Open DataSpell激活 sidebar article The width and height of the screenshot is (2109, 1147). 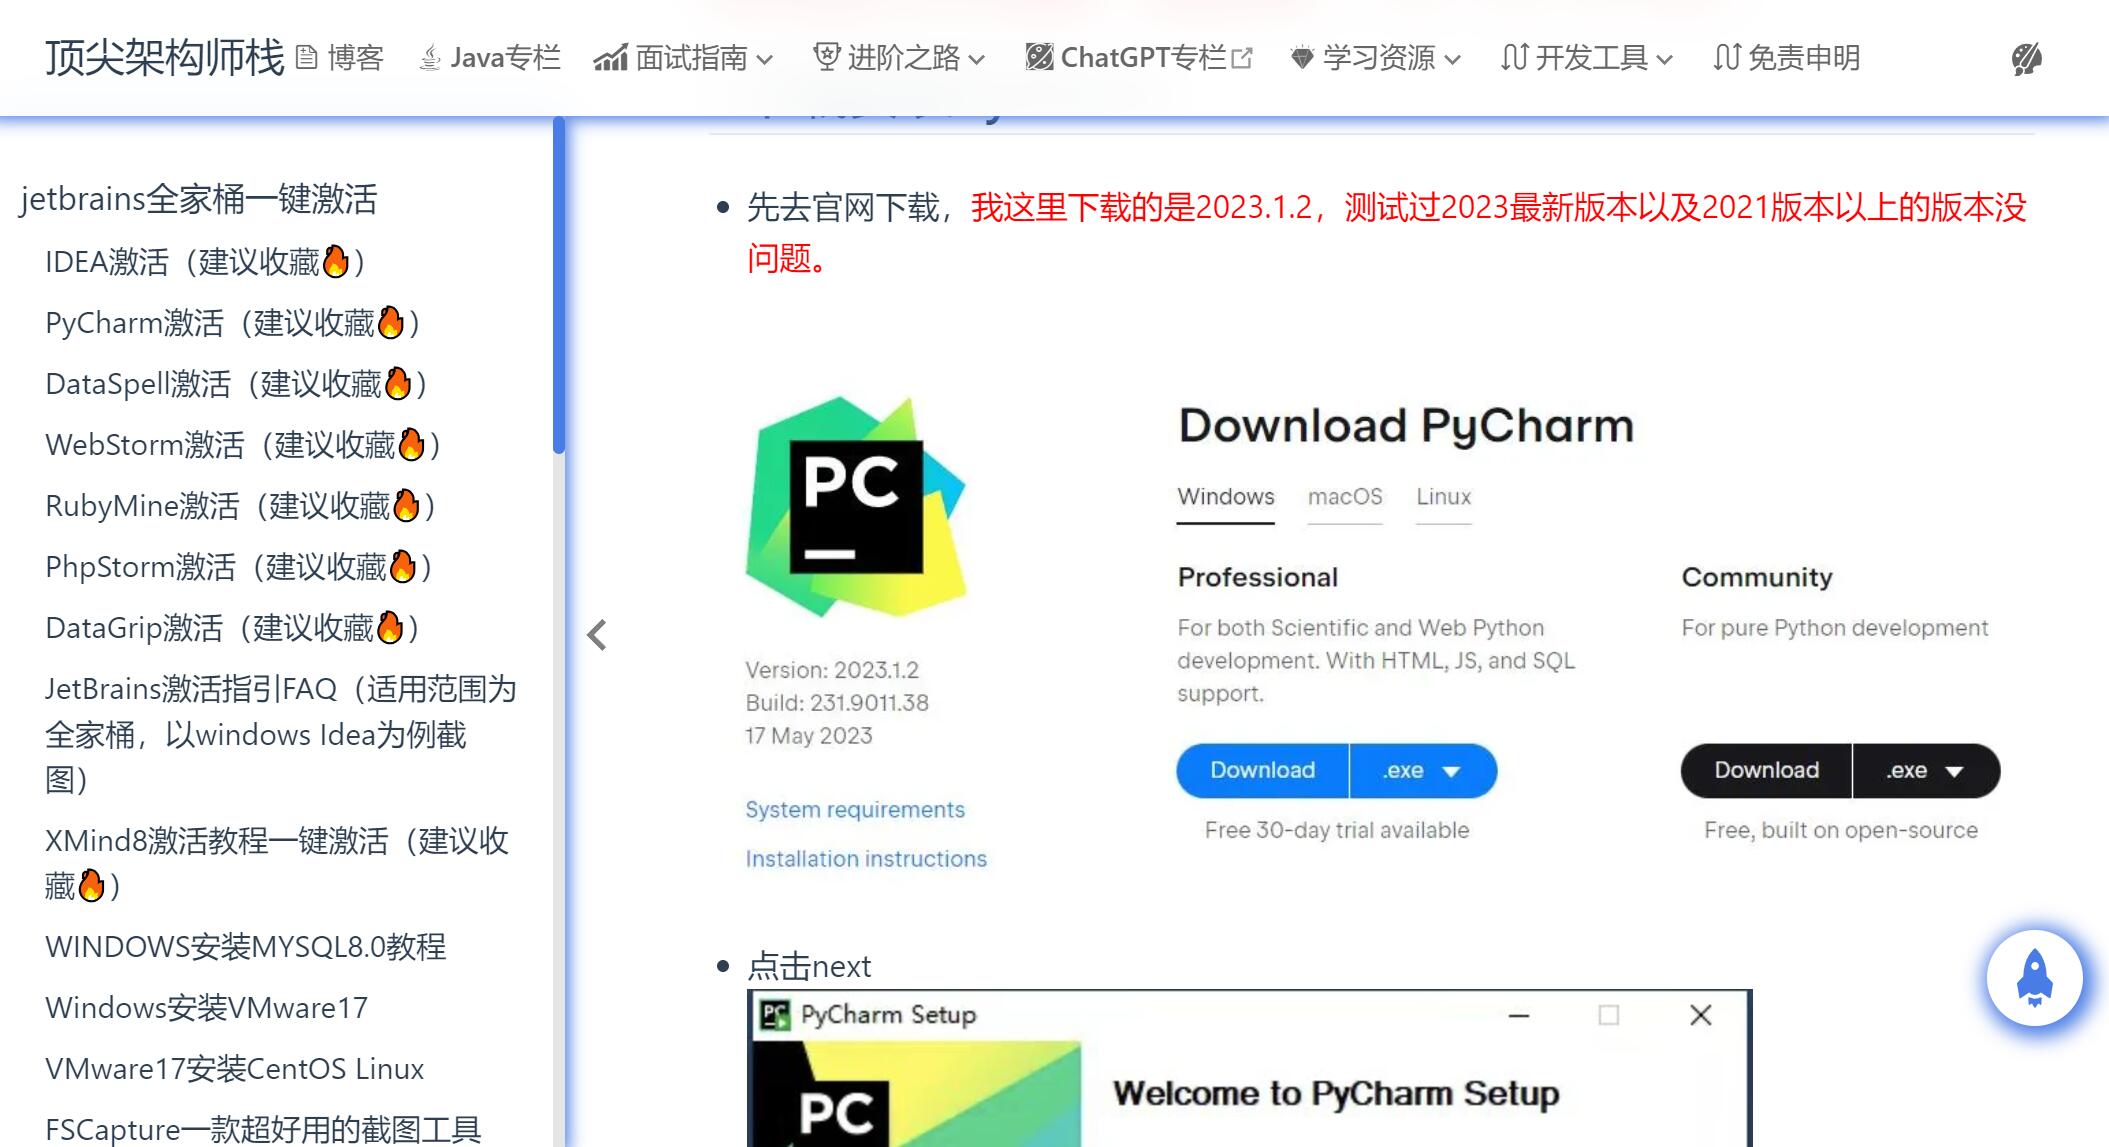[x=237, y=384]
